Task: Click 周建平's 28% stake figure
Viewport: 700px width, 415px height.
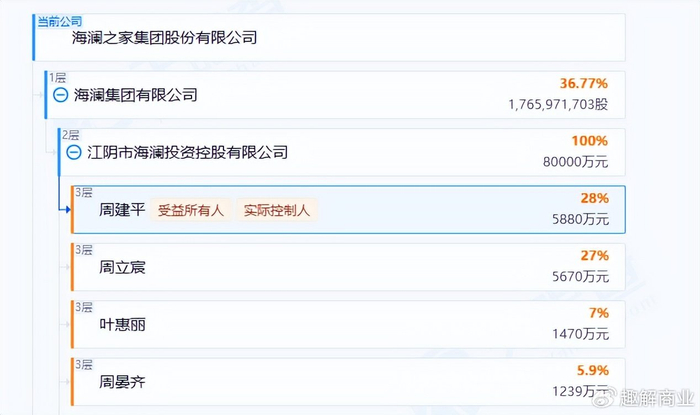Action: (x=594, y=199)
